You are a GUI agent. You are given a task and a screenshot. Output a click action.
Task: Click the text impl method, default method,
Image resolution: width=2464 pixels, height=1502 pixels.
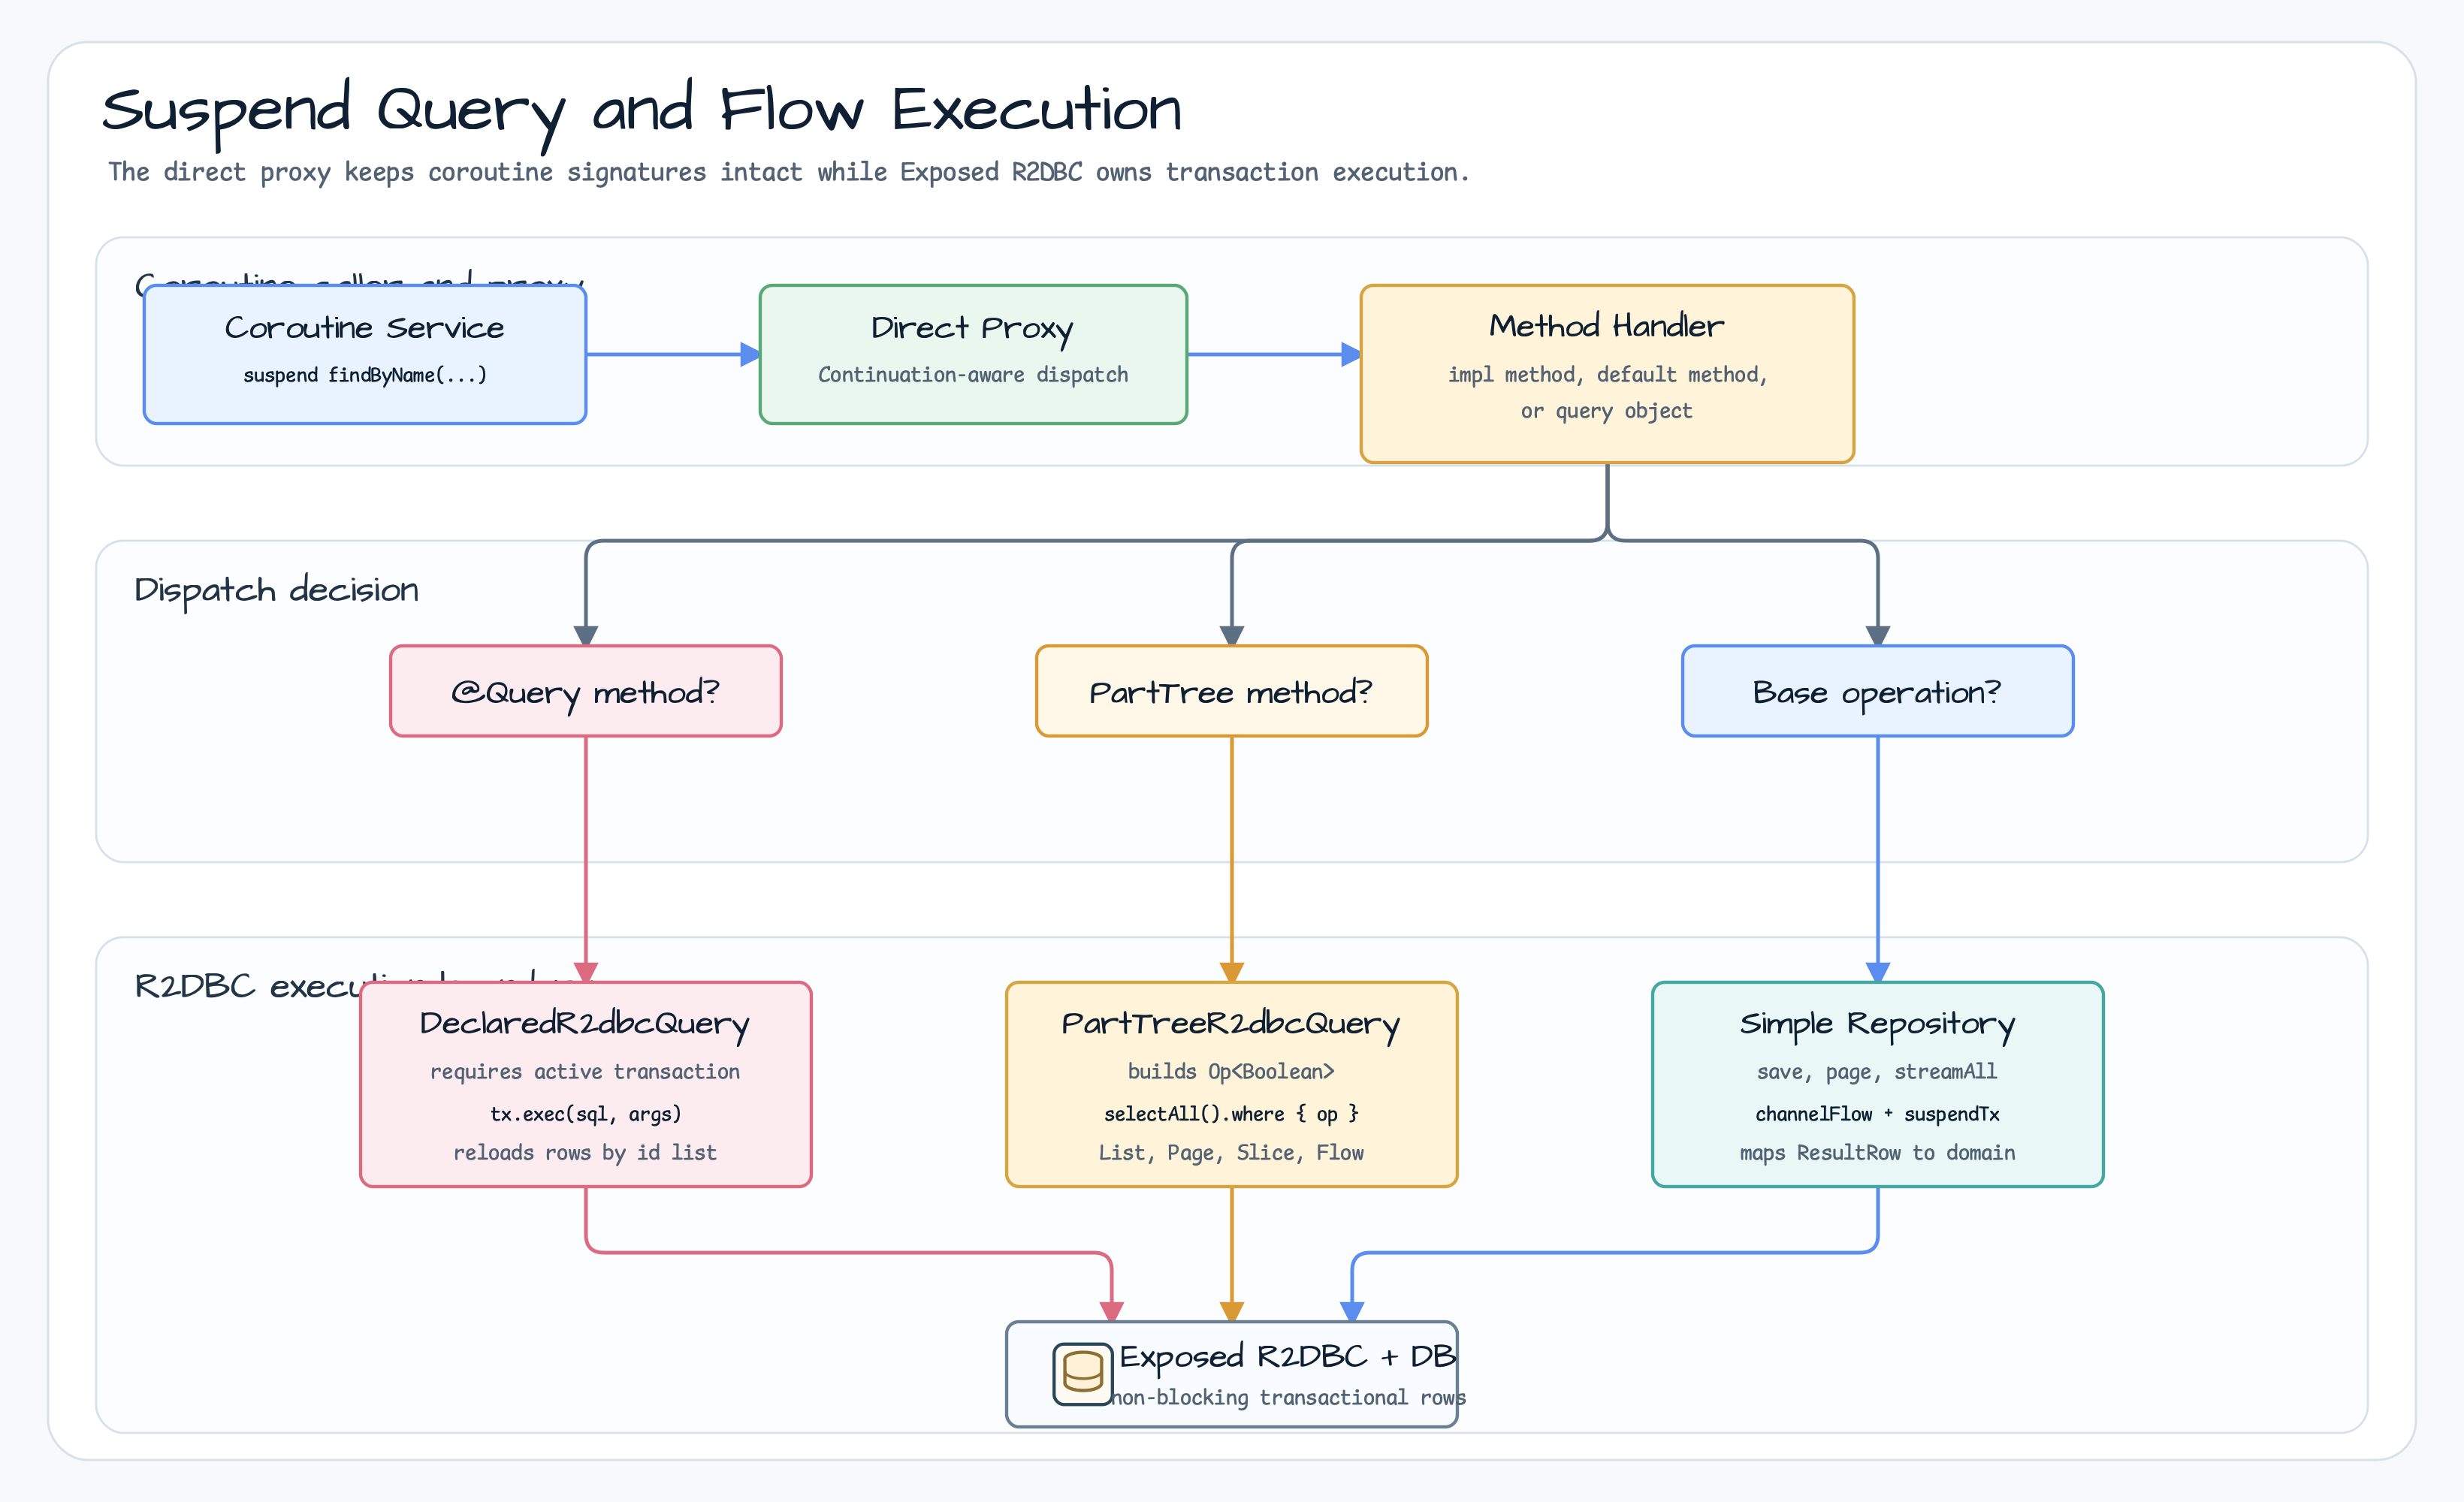(1608, 375)
